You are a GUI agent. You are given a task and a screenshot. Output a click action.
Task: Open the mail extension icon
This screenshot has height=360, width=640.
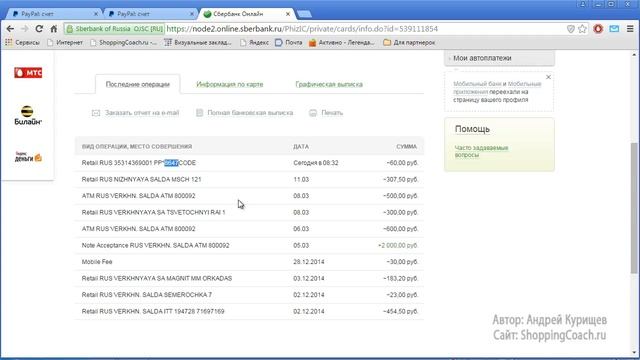click(x=614, y=29)
